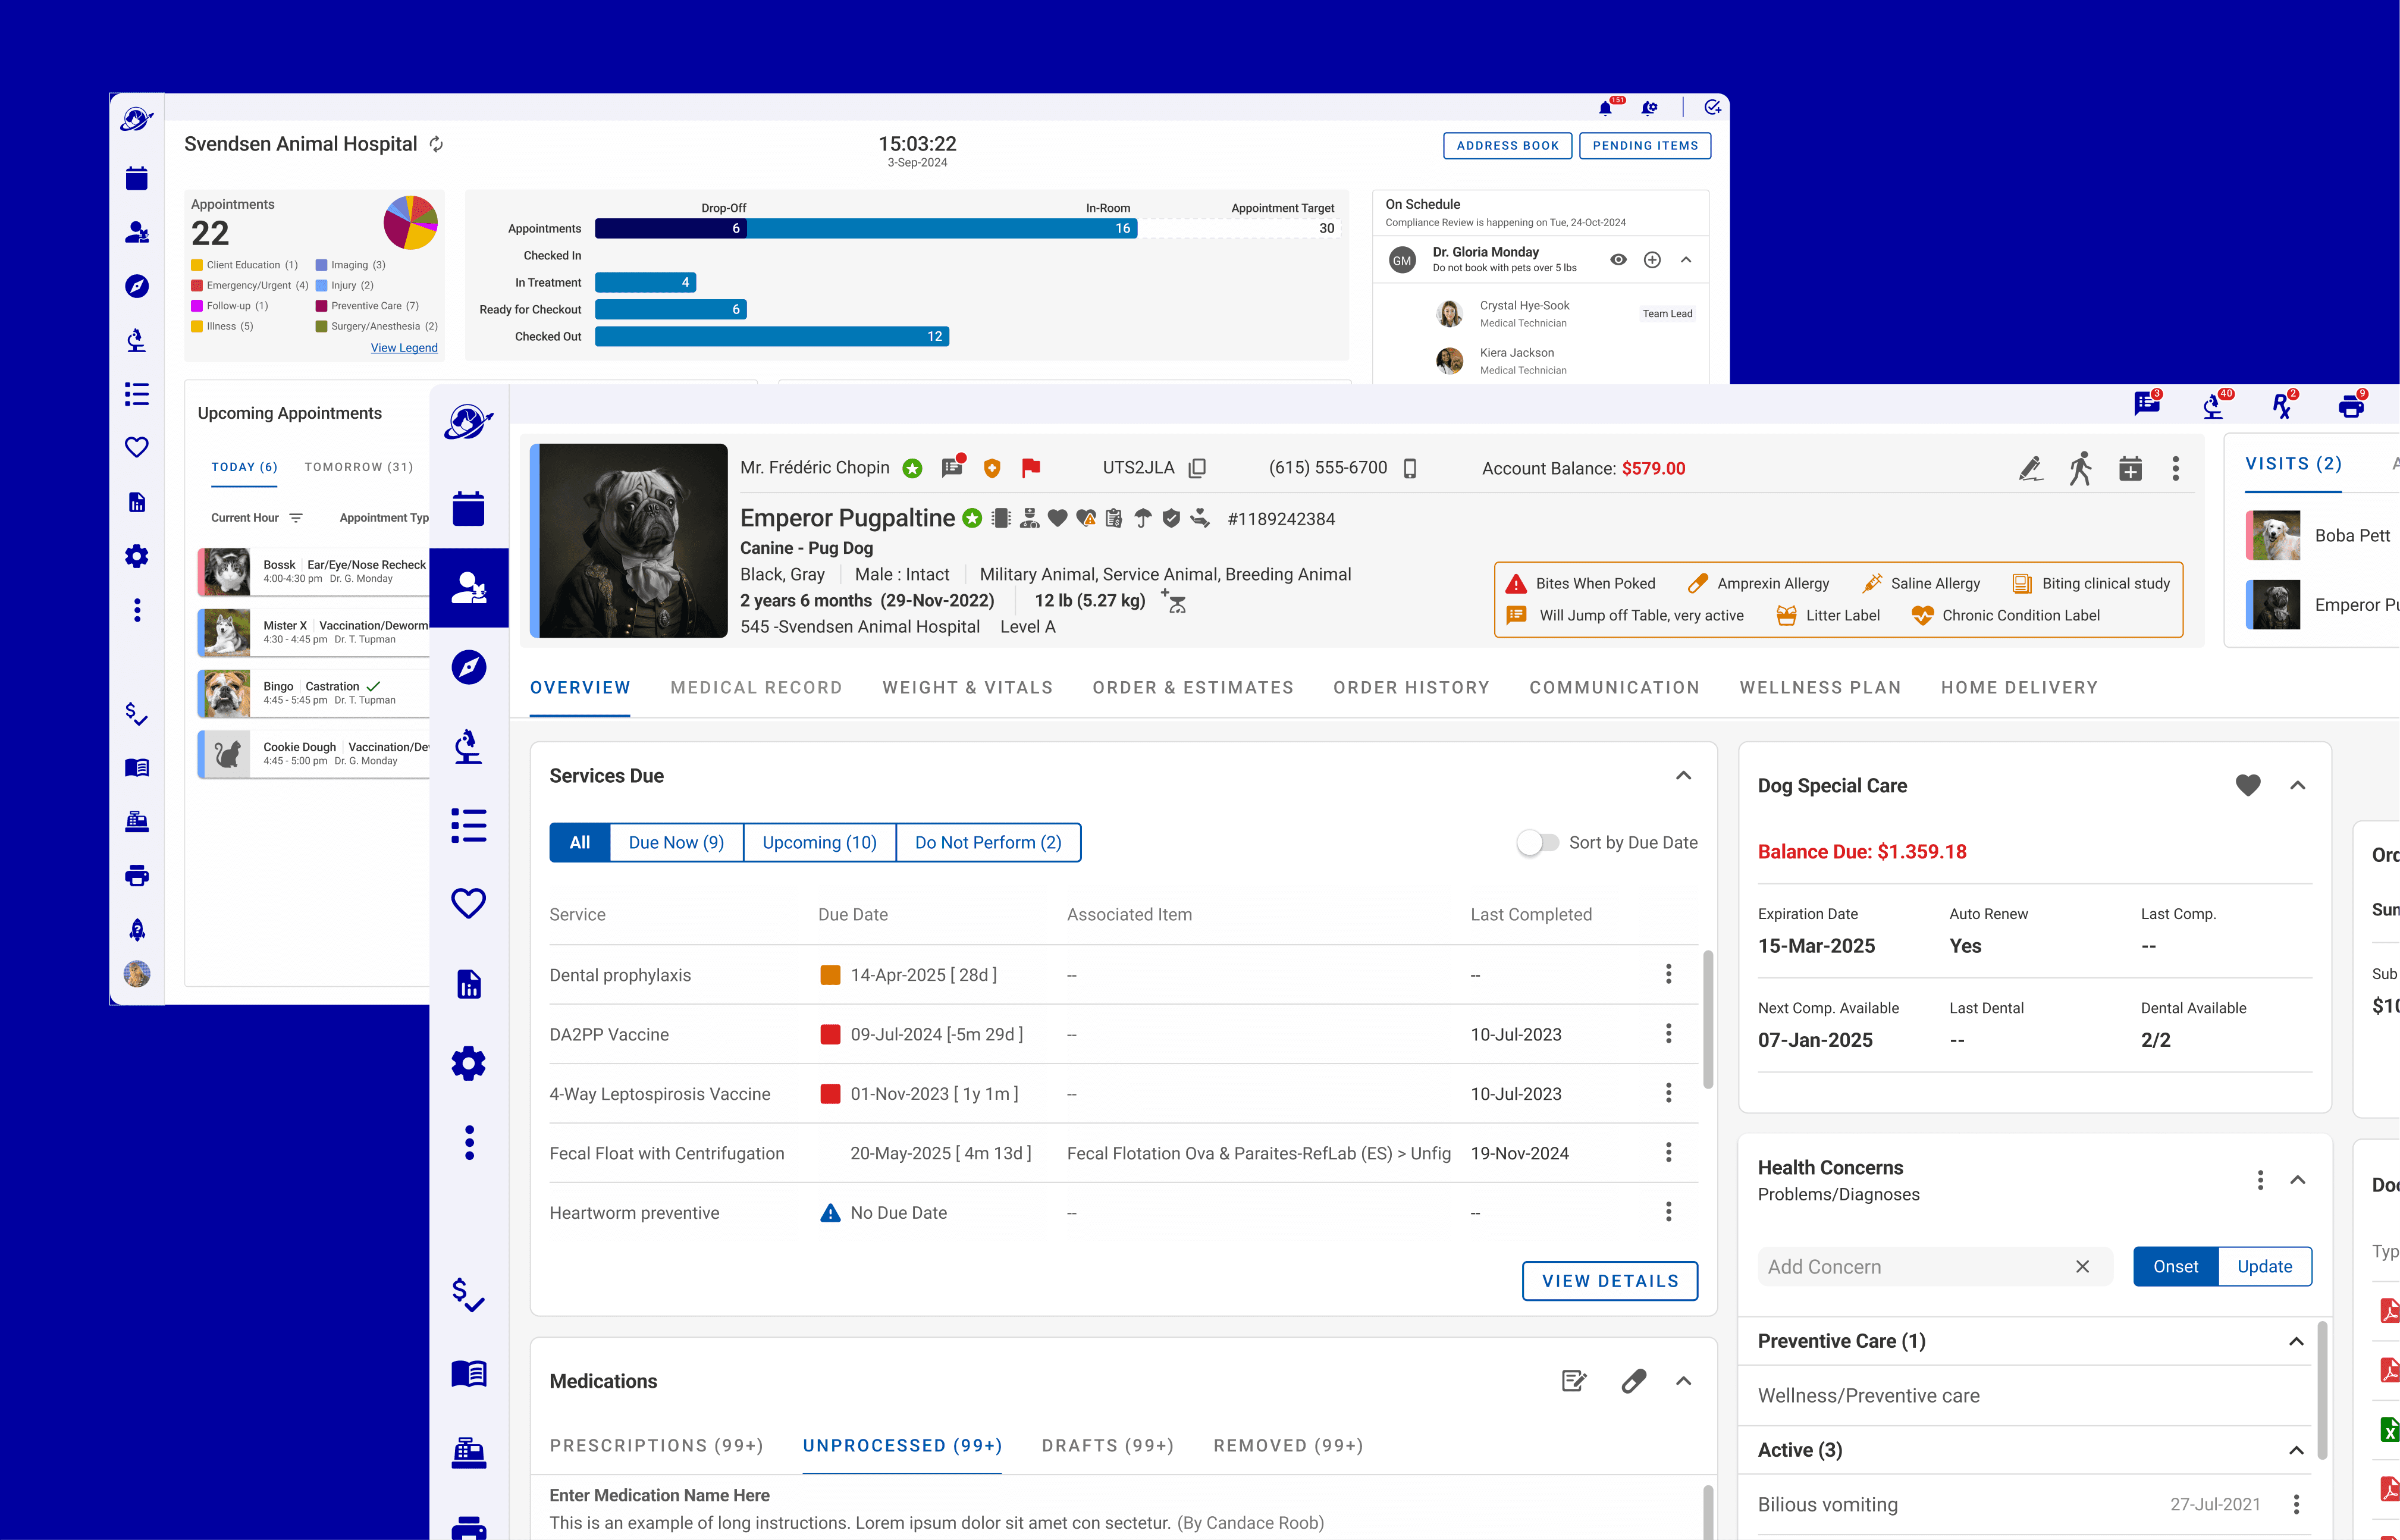Open the Due Now (9) filter tab
Viewport: 2400px width, 1540px height.
pos(676,842)
